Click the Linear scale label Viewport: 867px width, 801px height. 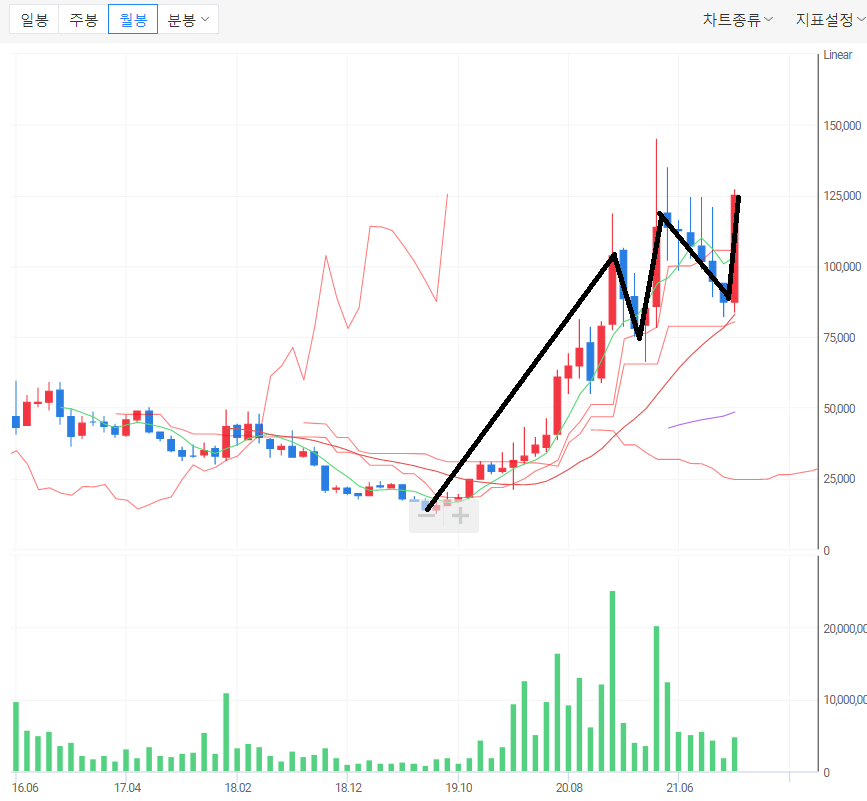click(x=838, y=55)
